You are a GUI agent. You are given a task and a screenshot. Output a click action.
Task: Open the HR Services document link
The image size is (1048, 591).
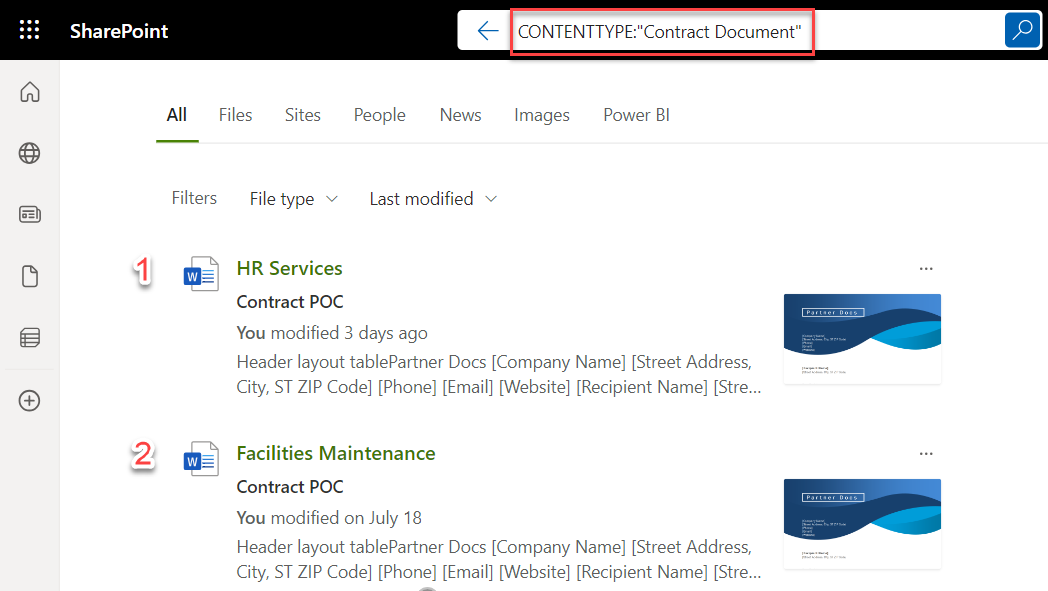[289, 268]
